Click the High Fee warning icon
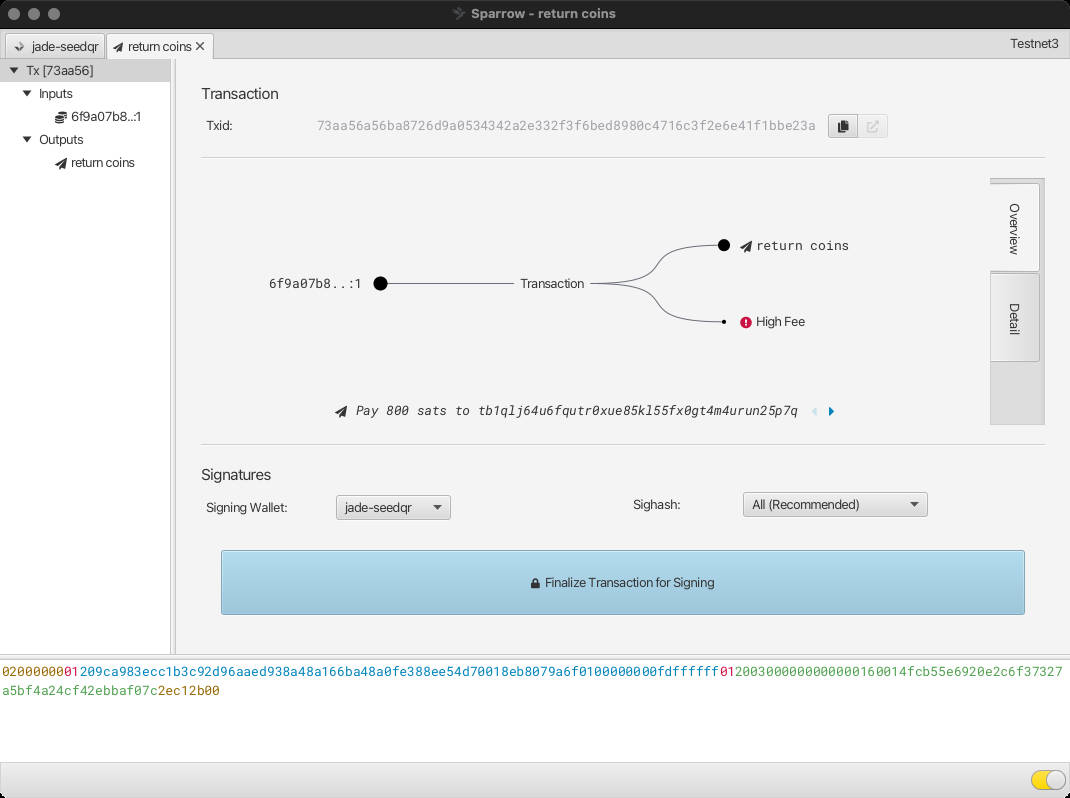Image resolution: width=1070 pixels, height=798 pixels. click(x=746, y=322)
